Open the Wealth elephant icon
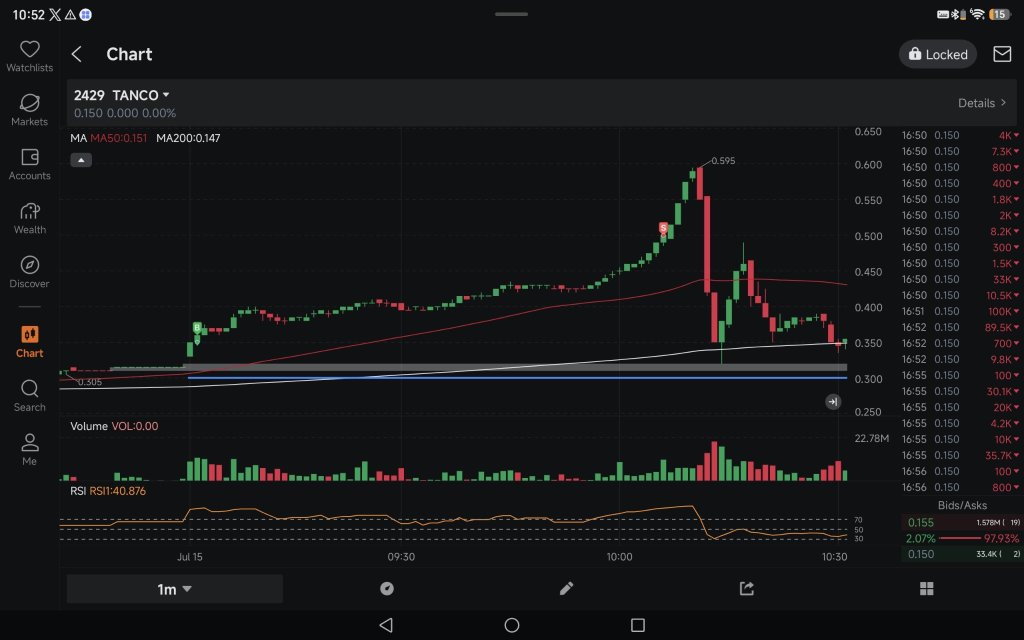The width and height of the screenshot is (1024, 640). pyautogui.click(x=29, y=211)
